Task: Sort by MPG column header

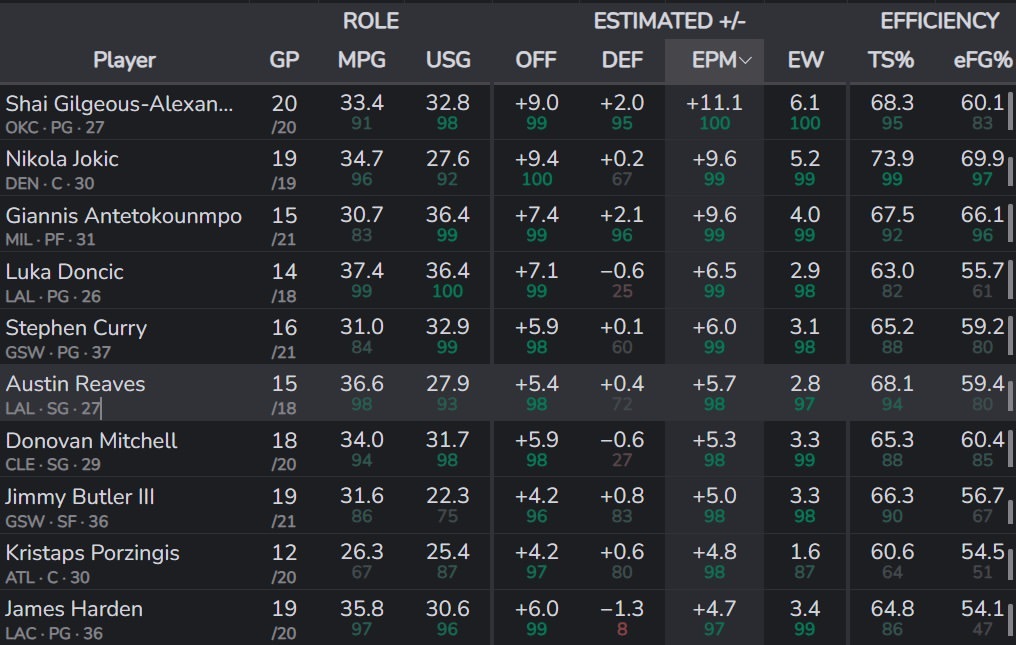Action: (x=361, y=60)
